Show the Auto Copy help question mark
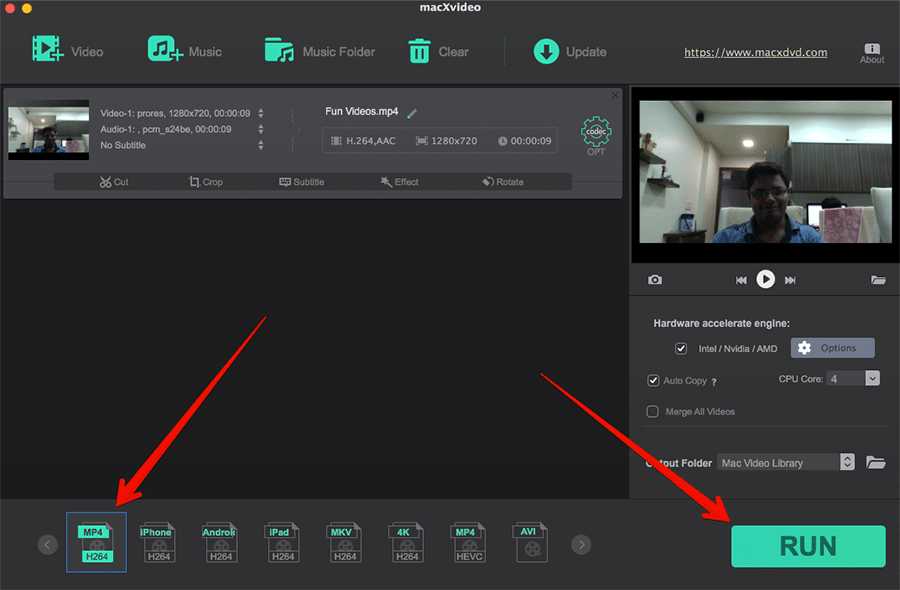Image resolution: width=900 pixels, height=590 pixels. coord(713,382)
